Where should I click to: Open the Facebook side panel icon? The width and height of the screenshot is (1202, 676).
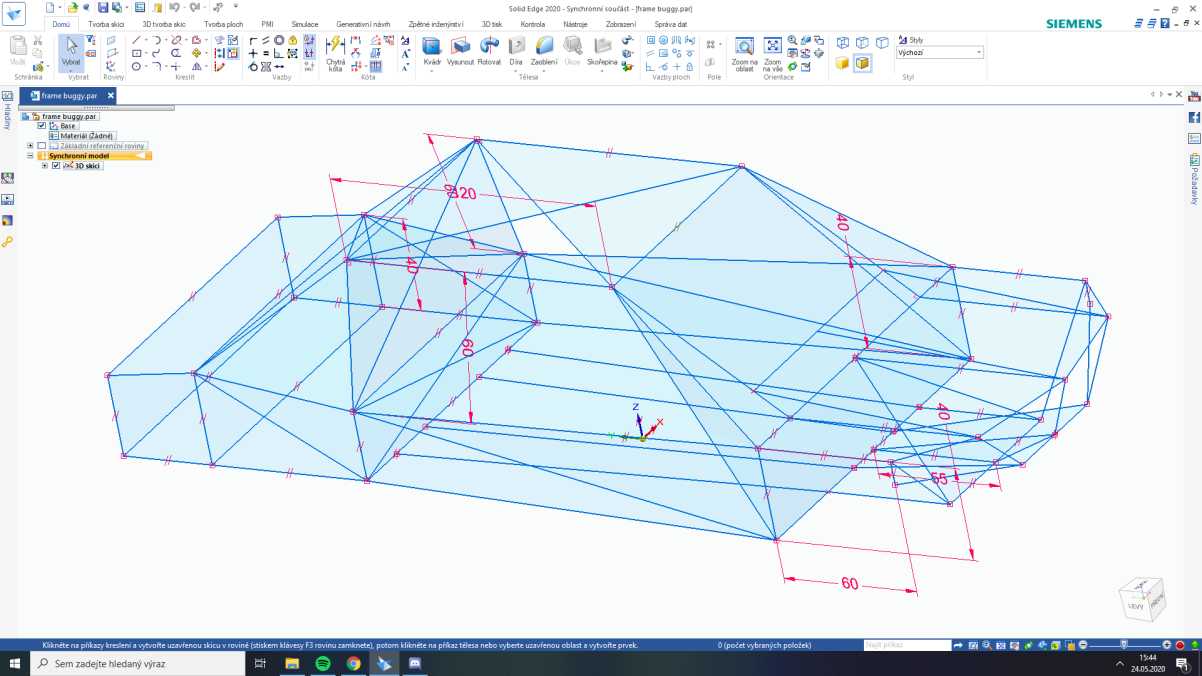pos(1194,117)
